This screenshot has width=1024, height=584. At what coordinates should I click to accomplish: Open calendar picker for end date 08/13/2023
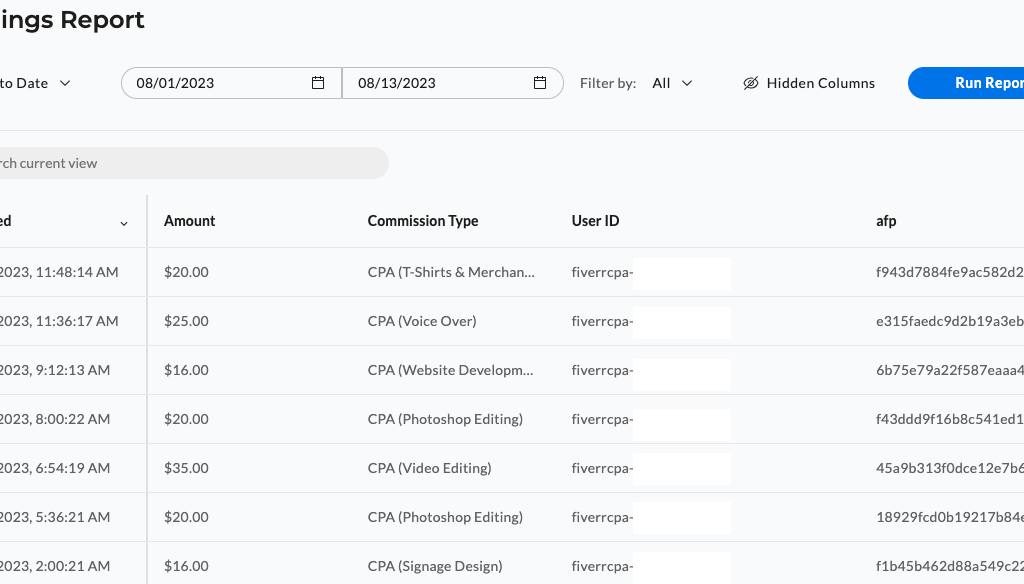click(x=540, y=83)
